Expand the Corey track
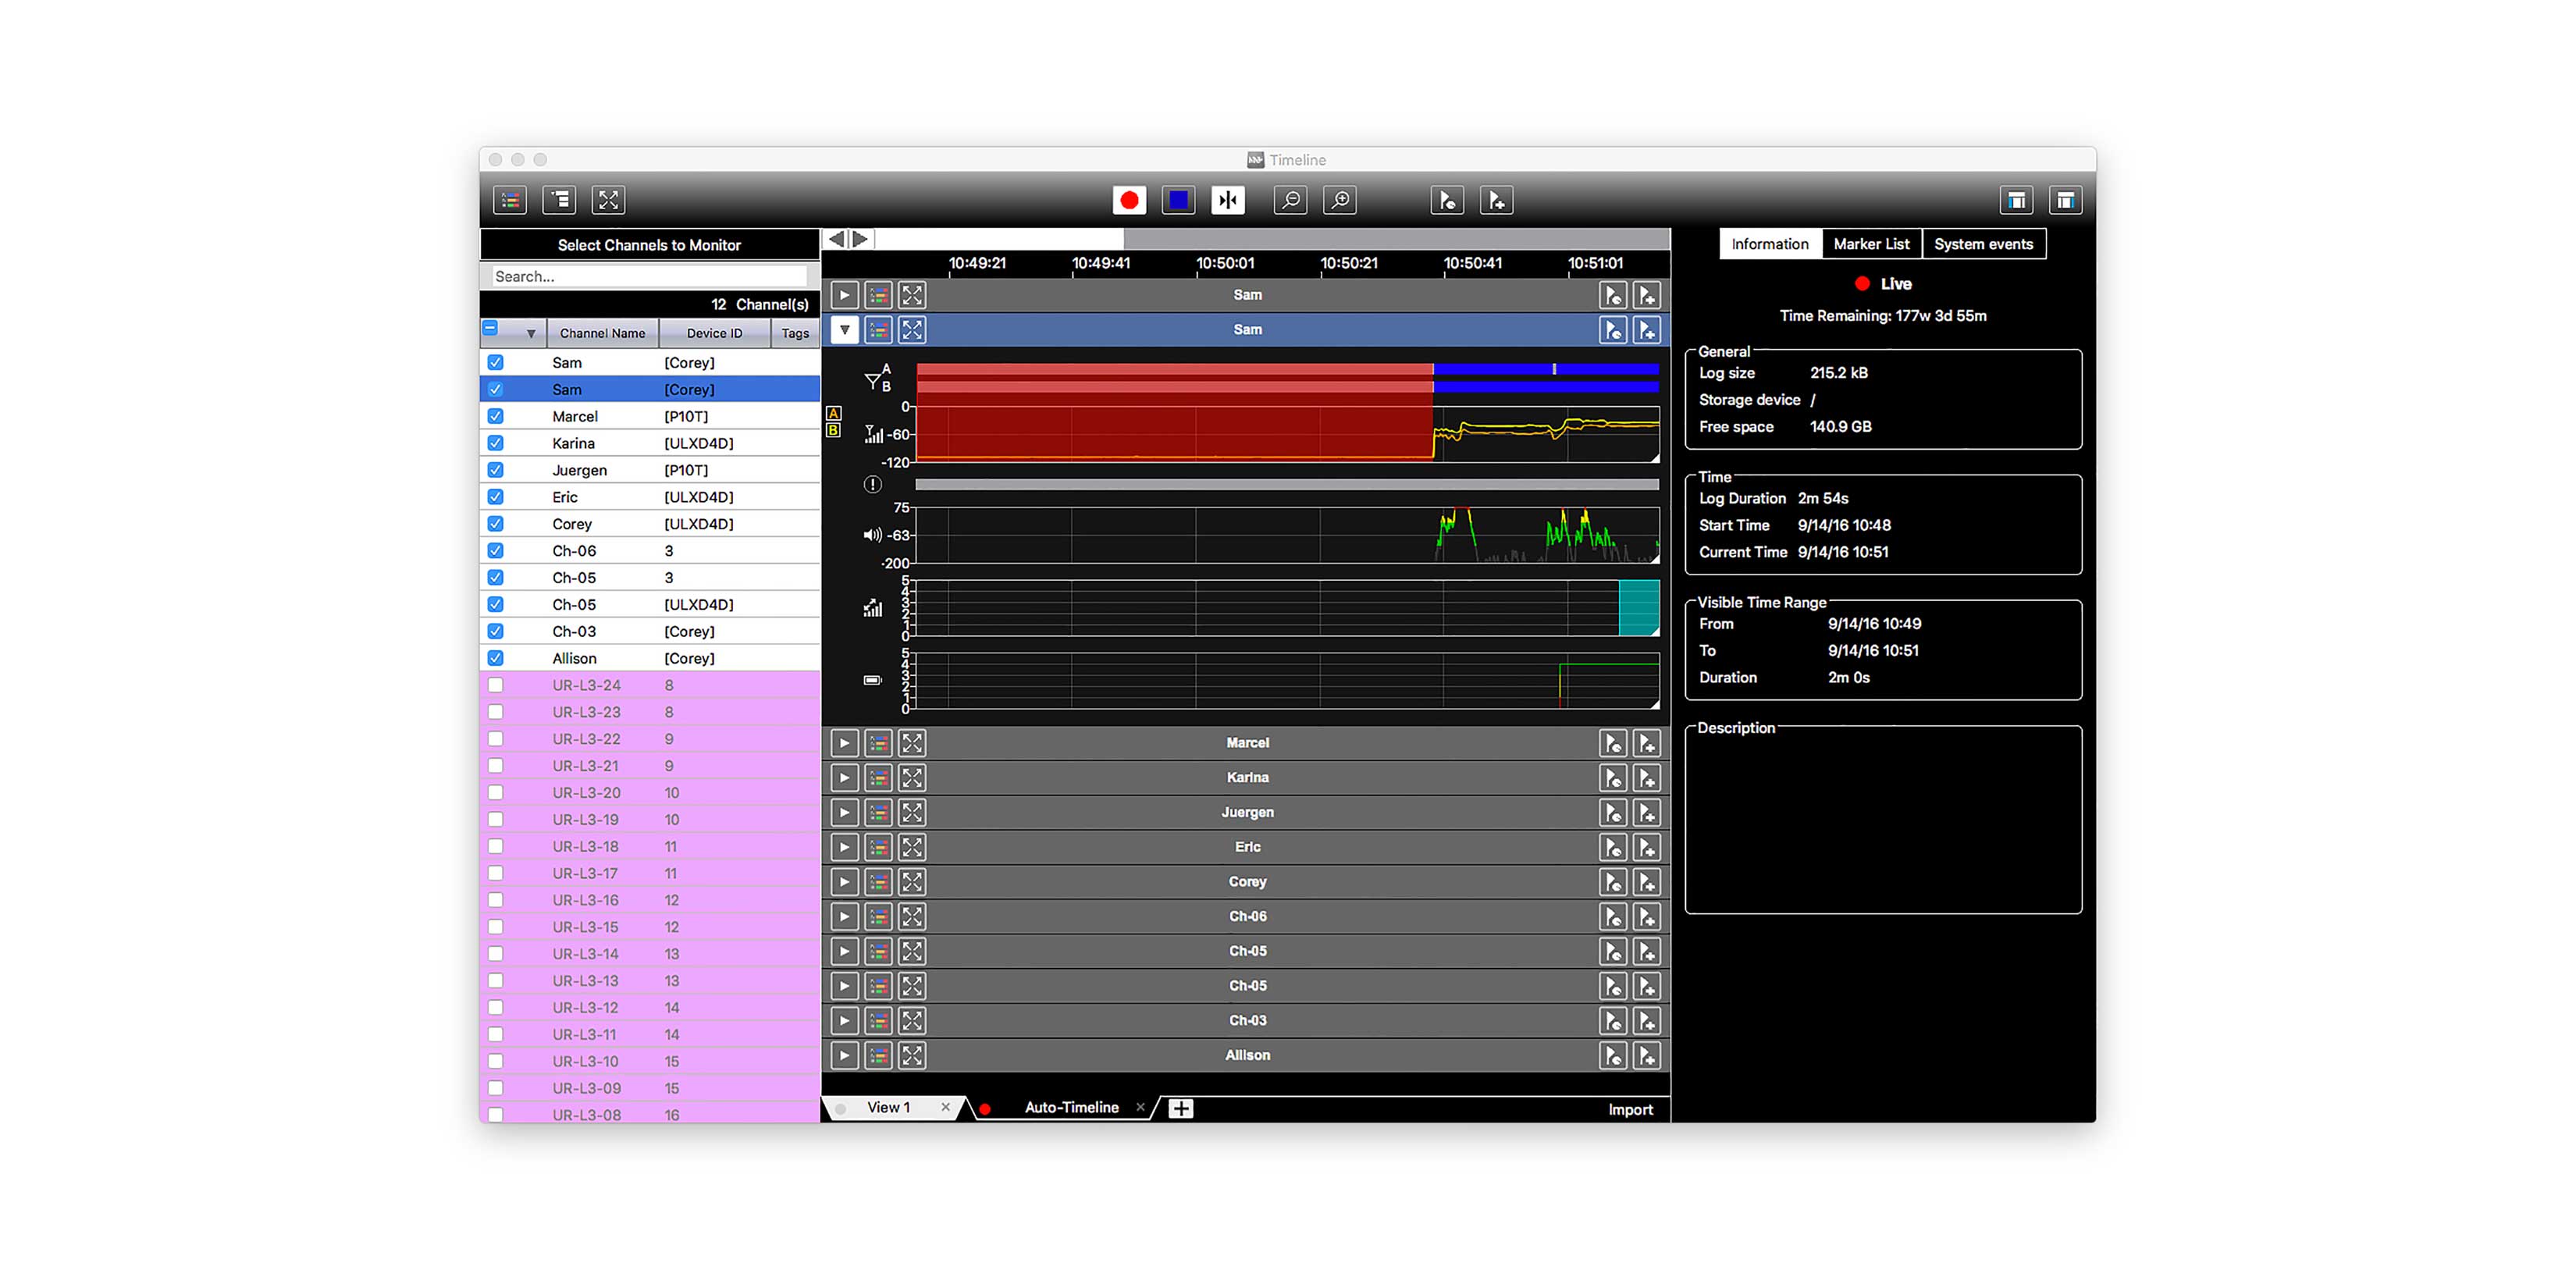The image size is (2576, 1288). click(844, 882)
